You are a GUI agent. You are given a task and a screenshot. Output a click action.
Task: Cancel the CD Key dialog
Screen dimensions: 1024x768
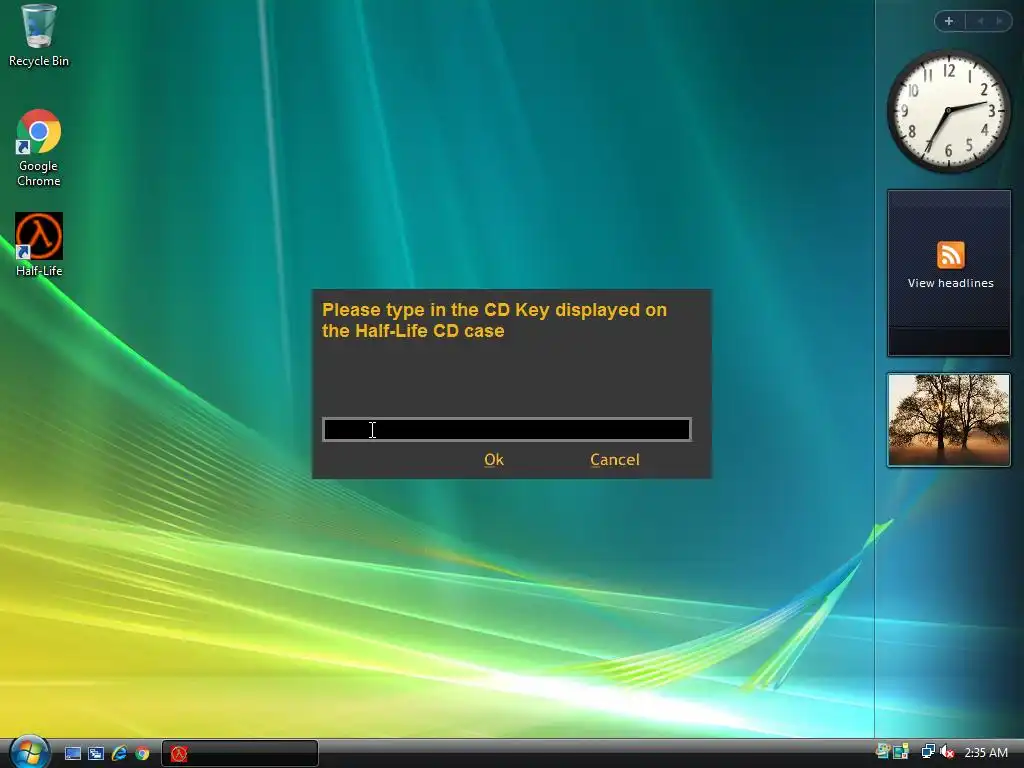[615, 460]
